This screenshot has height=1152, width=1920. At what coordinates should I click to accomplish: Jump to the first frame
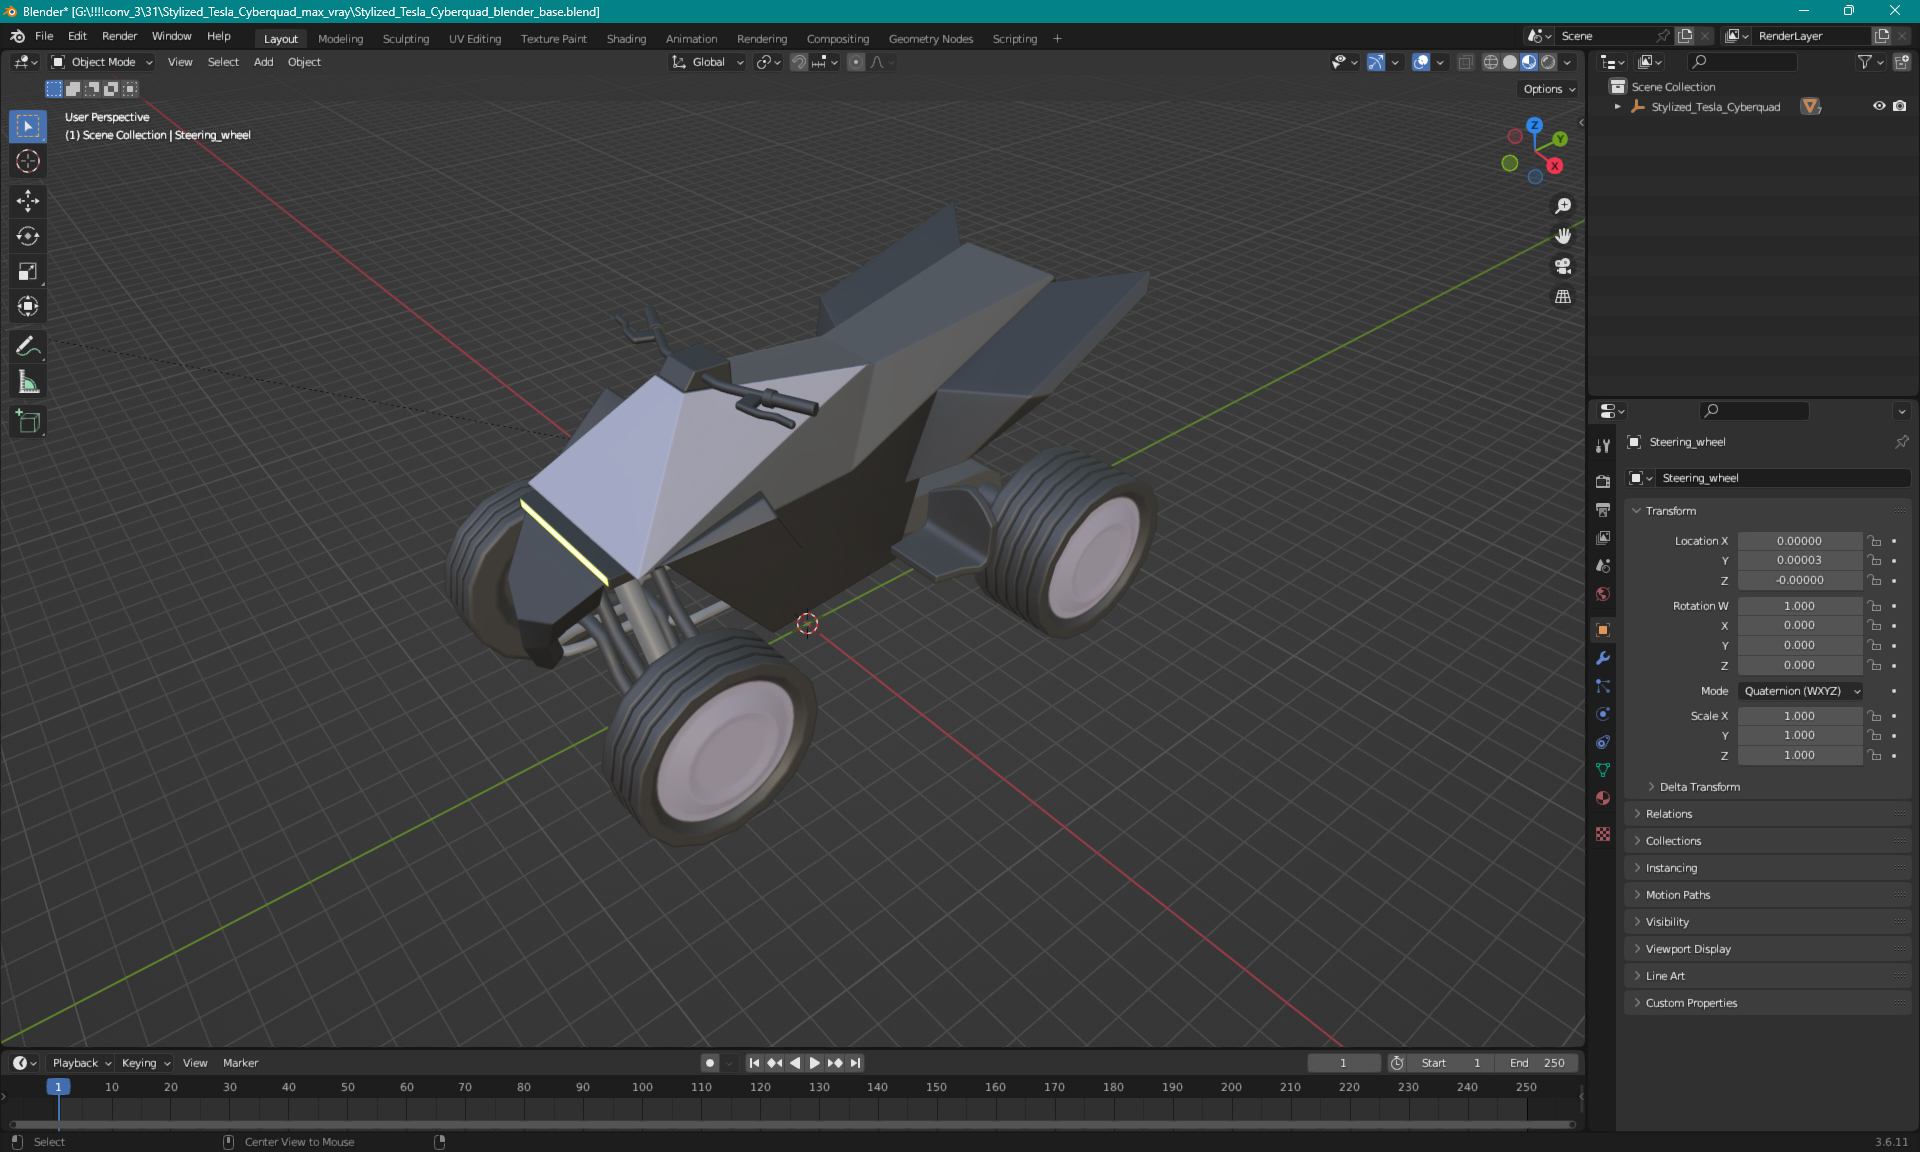(x=754, y=1063)
